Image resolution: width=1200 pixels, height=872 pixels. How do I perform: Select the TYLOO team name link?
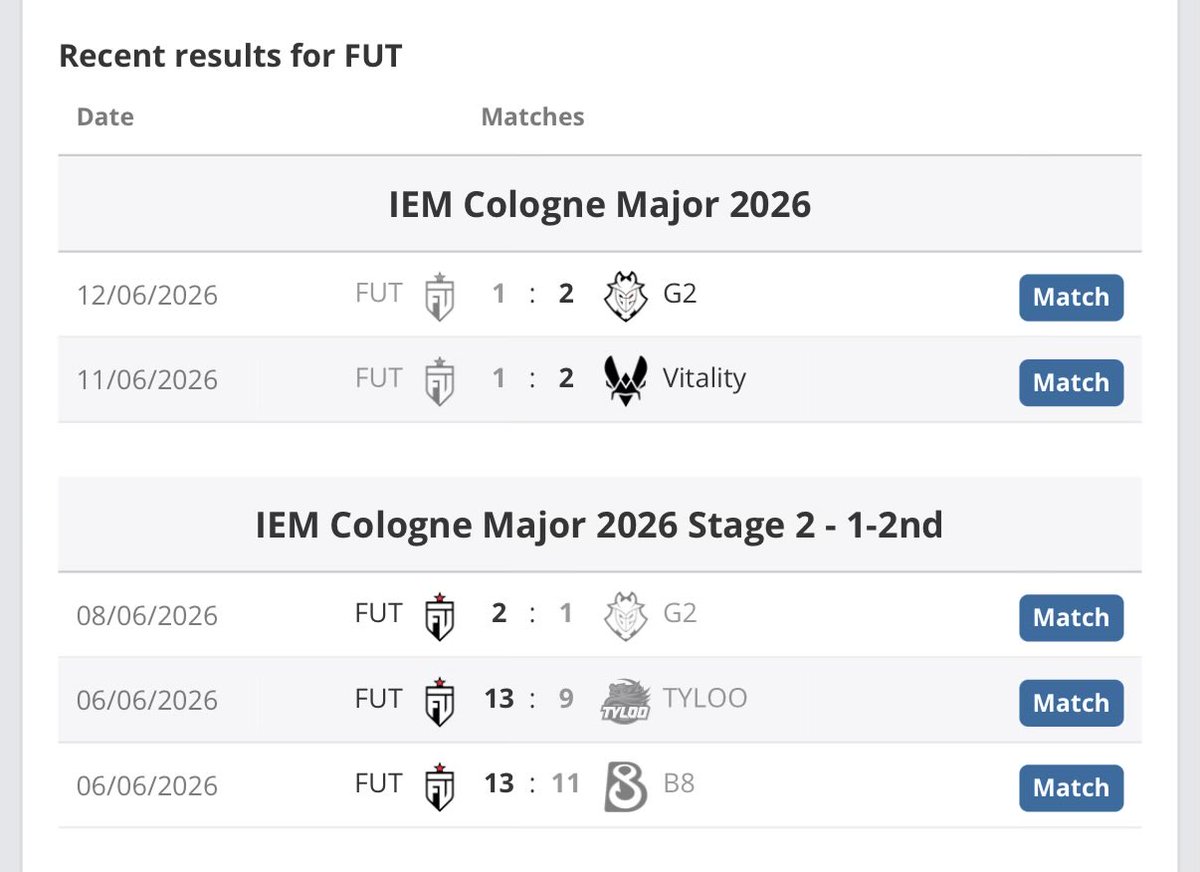[705, 698]
